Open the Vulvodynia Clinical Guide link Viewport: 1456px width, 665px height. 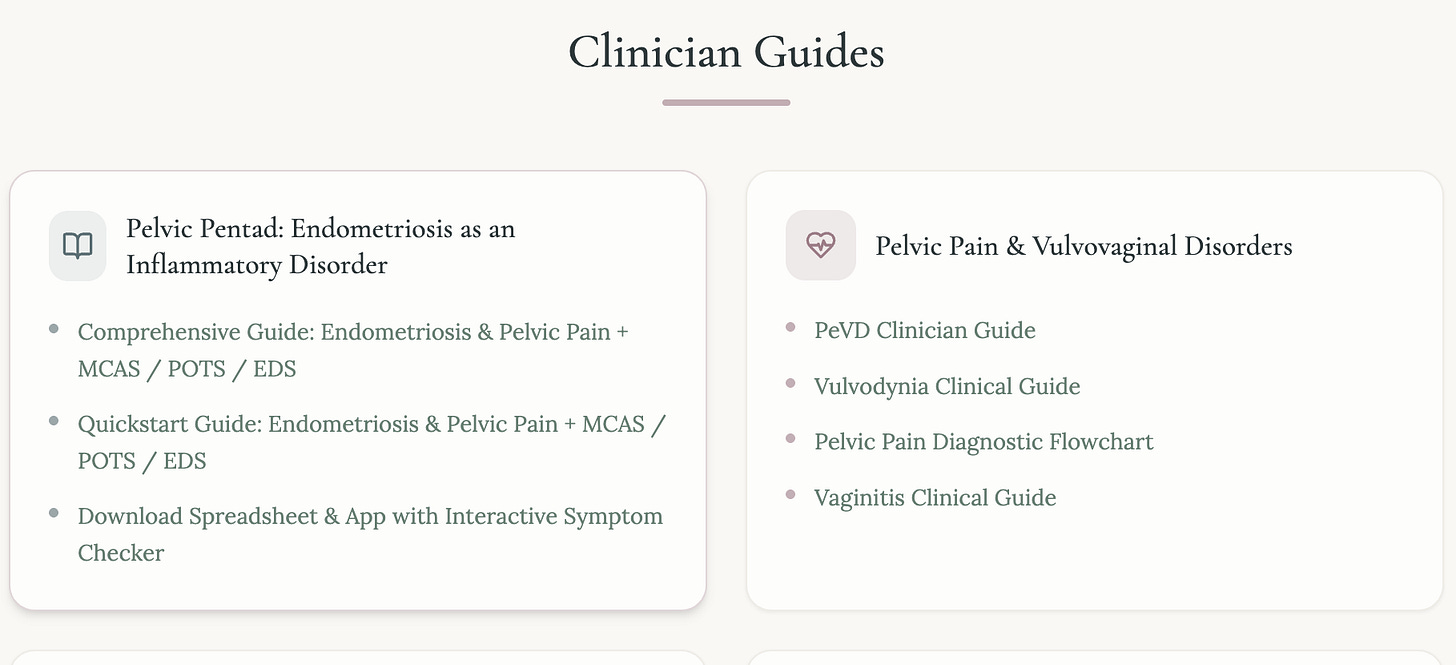pos(947,387)
